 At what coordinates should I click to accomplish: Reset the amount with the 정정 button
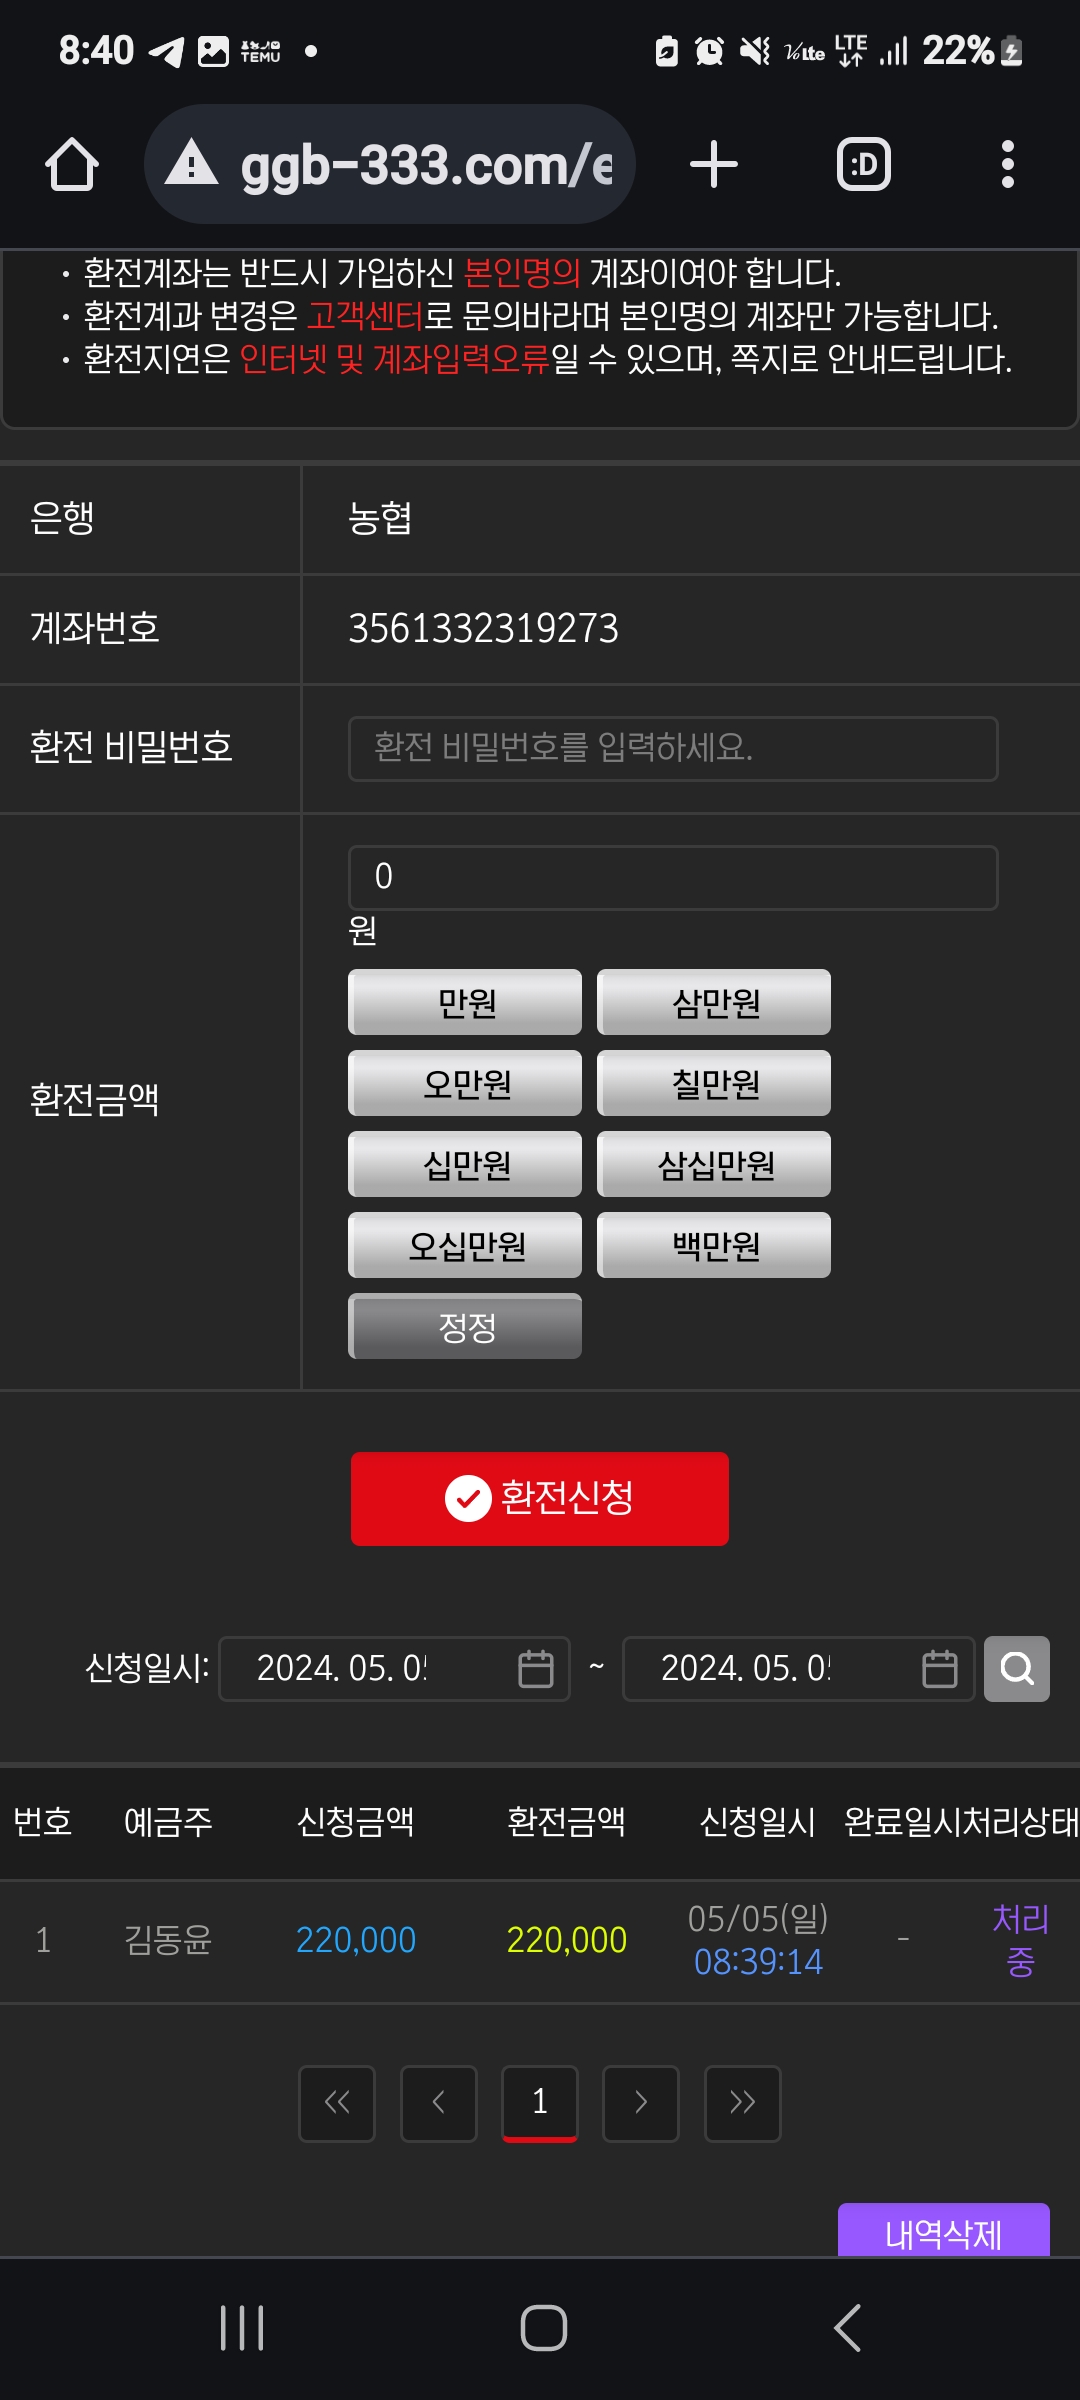(x=465, y=1326)
